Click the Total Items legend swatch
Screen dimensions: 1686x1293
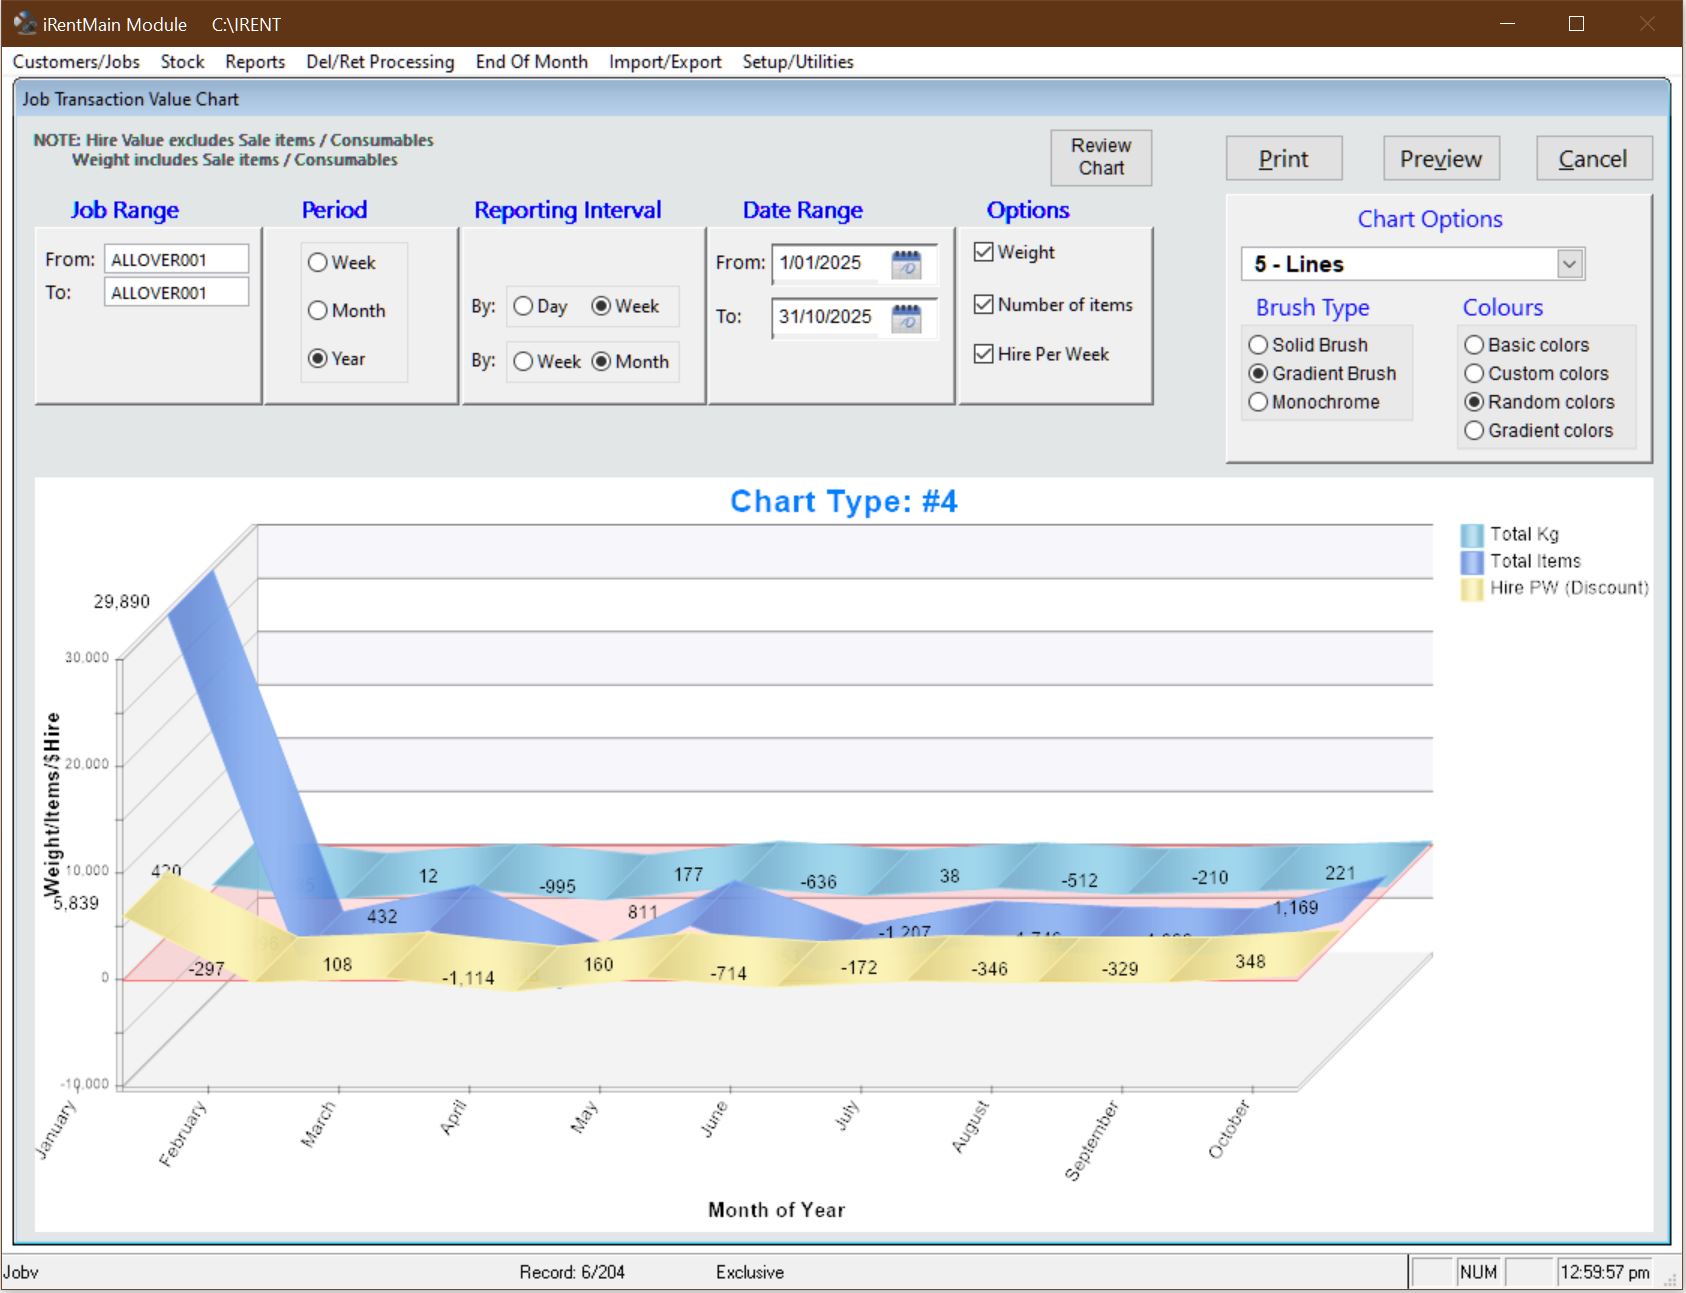tap(1471, 562)
